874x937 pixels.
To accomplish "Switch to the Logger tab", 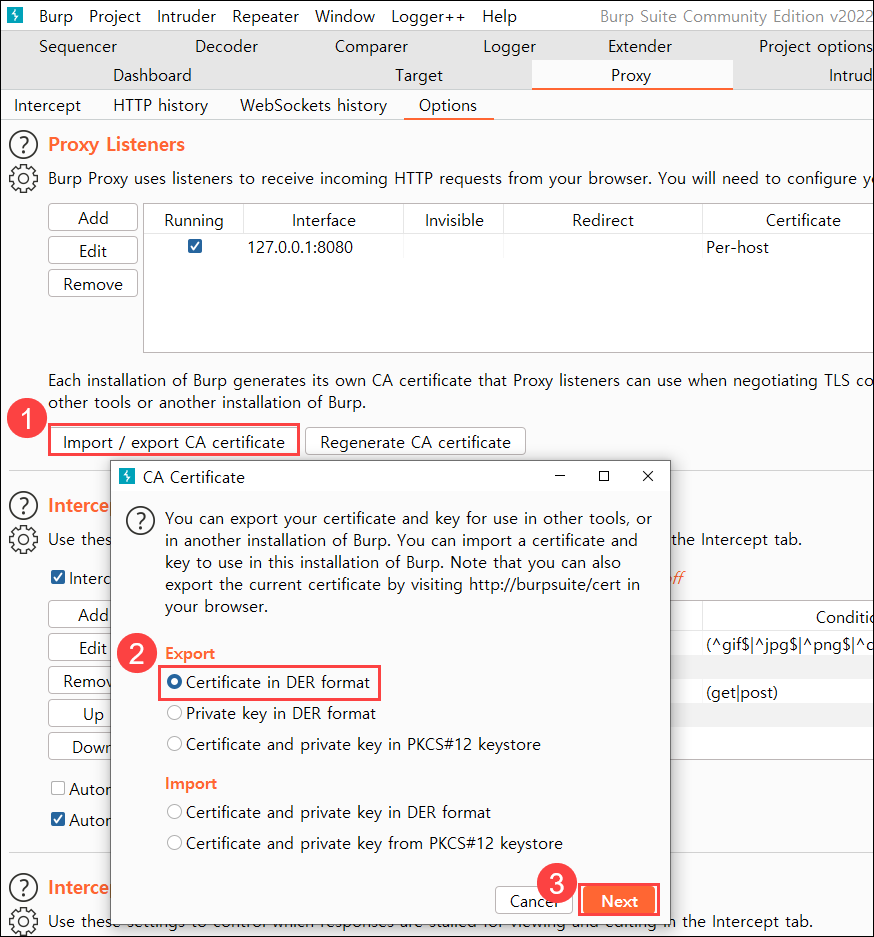I will tap(510, 46).
